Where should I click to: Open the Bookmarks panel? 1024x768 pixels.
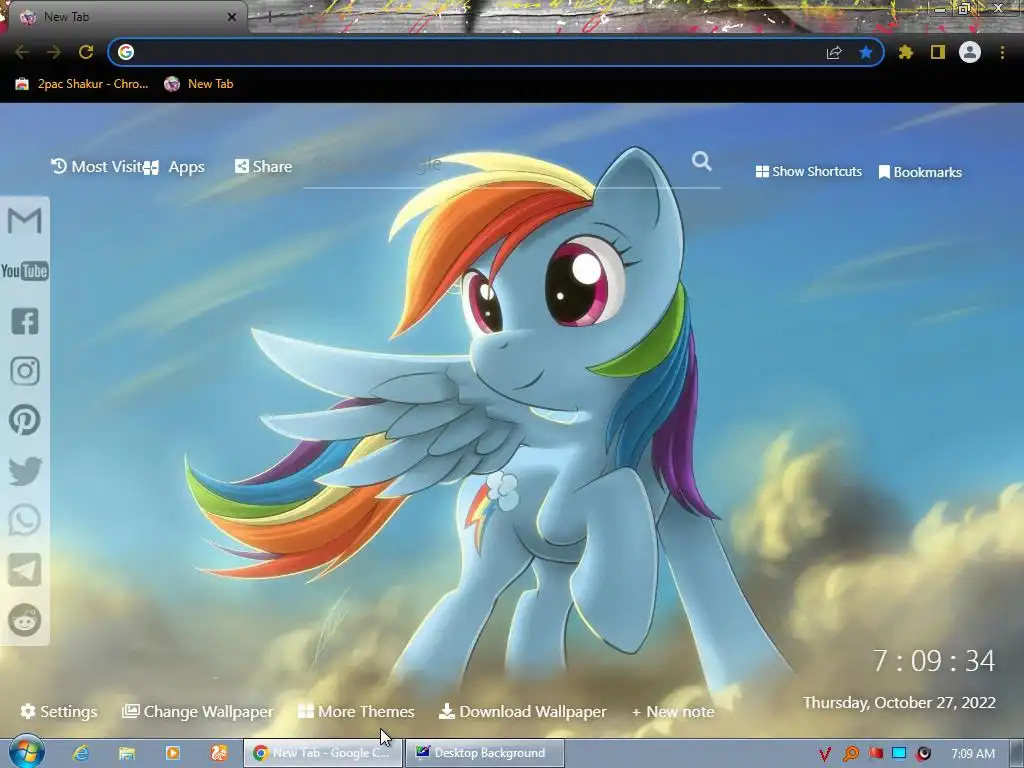click(920, 172)
